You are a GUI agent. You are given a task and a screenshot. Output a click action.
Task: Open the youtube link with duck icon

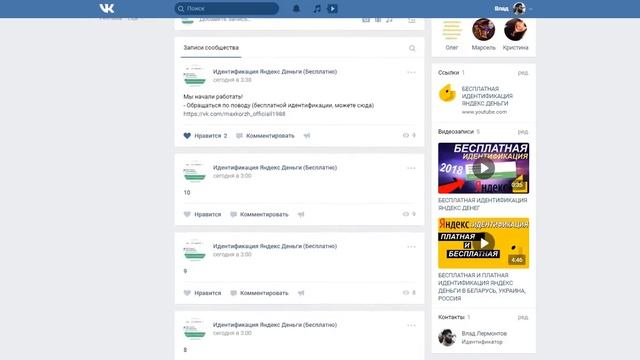(447, 93)
